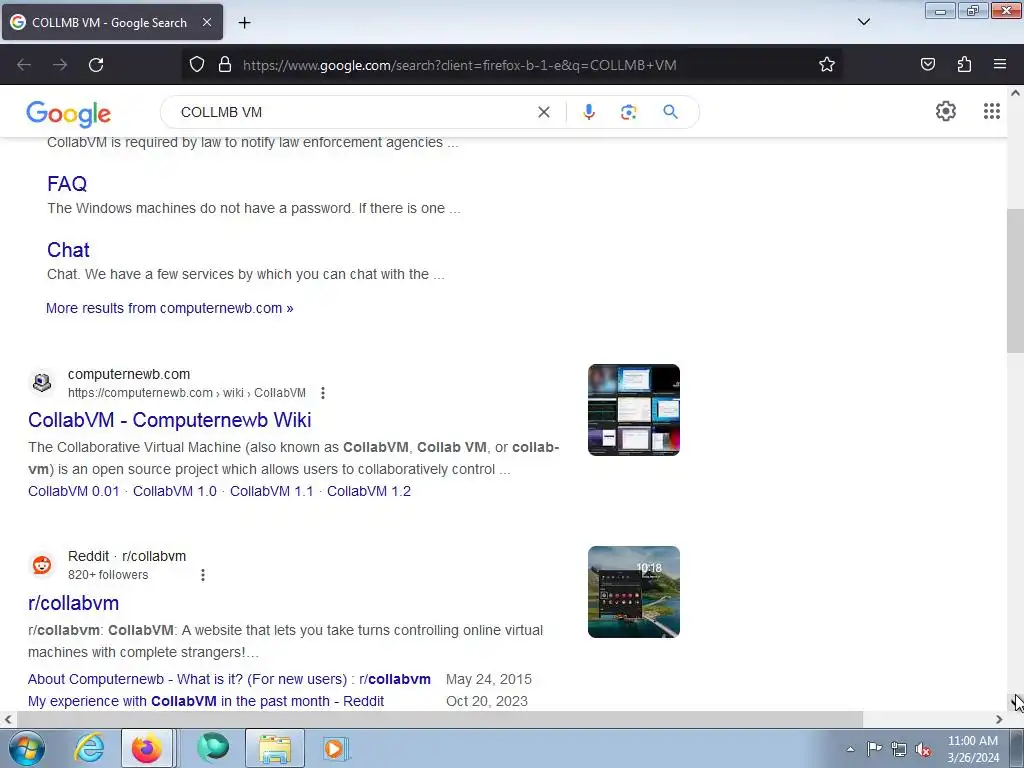Image resolution: width=1024 pixels, height=768 pixels.
Task: Open Windows Media Player taskbar icon
Action: click(334, 748)
